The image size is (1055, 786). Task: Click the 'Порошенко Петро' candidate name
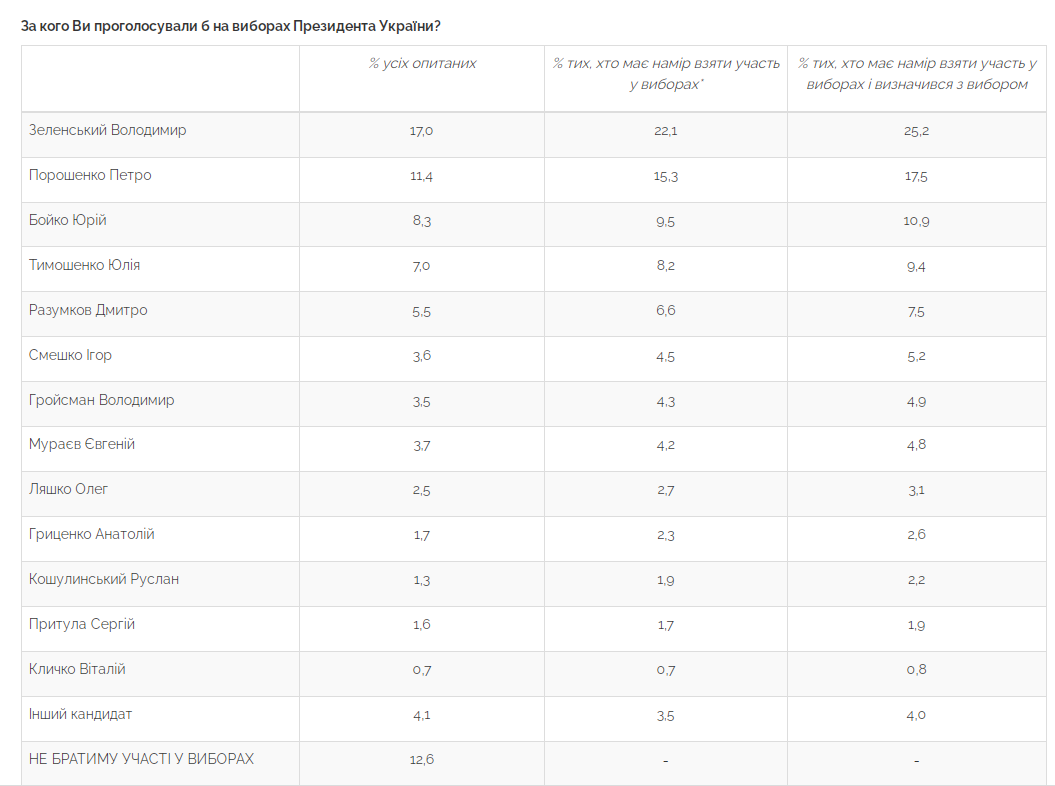[x=91, y=175]
